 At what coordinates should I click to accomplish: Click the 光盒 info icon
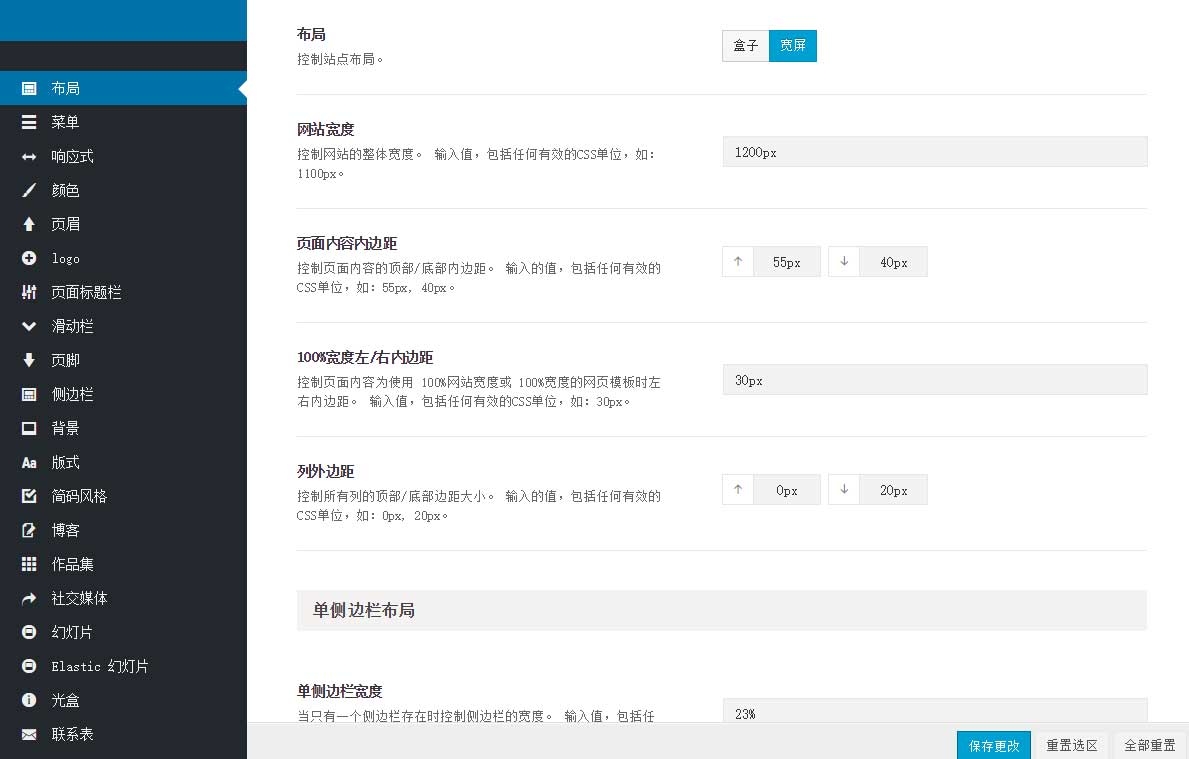pos(29,700)
